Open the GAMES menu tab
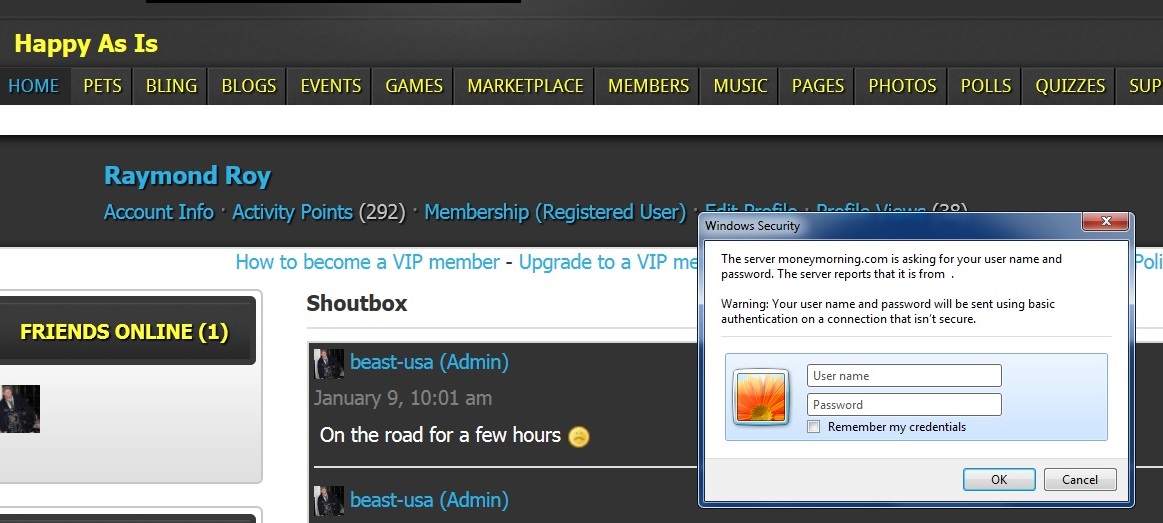Image resolution: width=1163 pixels, height=523 pixels. 413,86
